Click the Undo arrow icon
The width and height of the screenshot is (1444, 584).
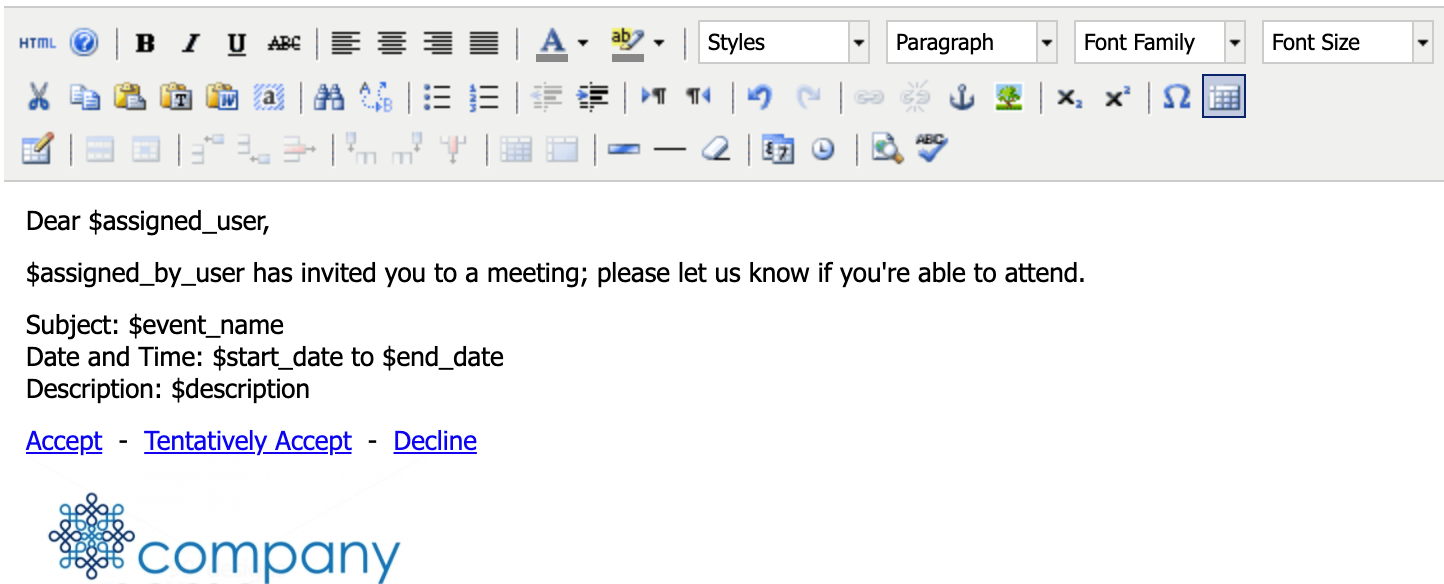(x=760, y=97)
